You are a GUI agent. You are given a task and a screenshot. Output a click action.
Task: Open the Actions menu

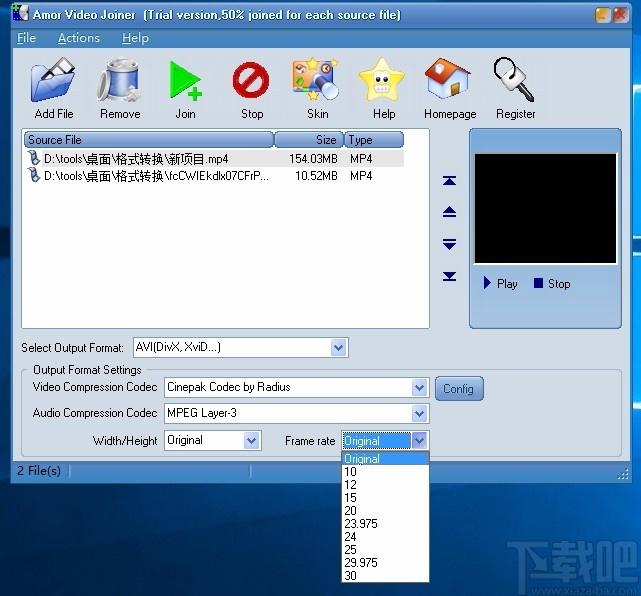[x=78, y=38]
